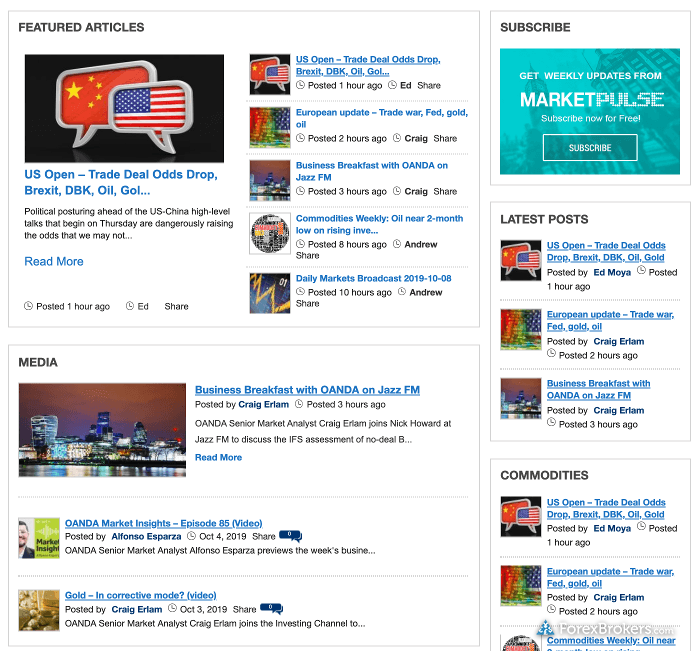Open Latest Posts link Business Breakfast with OANDA

tap(598, 389)
